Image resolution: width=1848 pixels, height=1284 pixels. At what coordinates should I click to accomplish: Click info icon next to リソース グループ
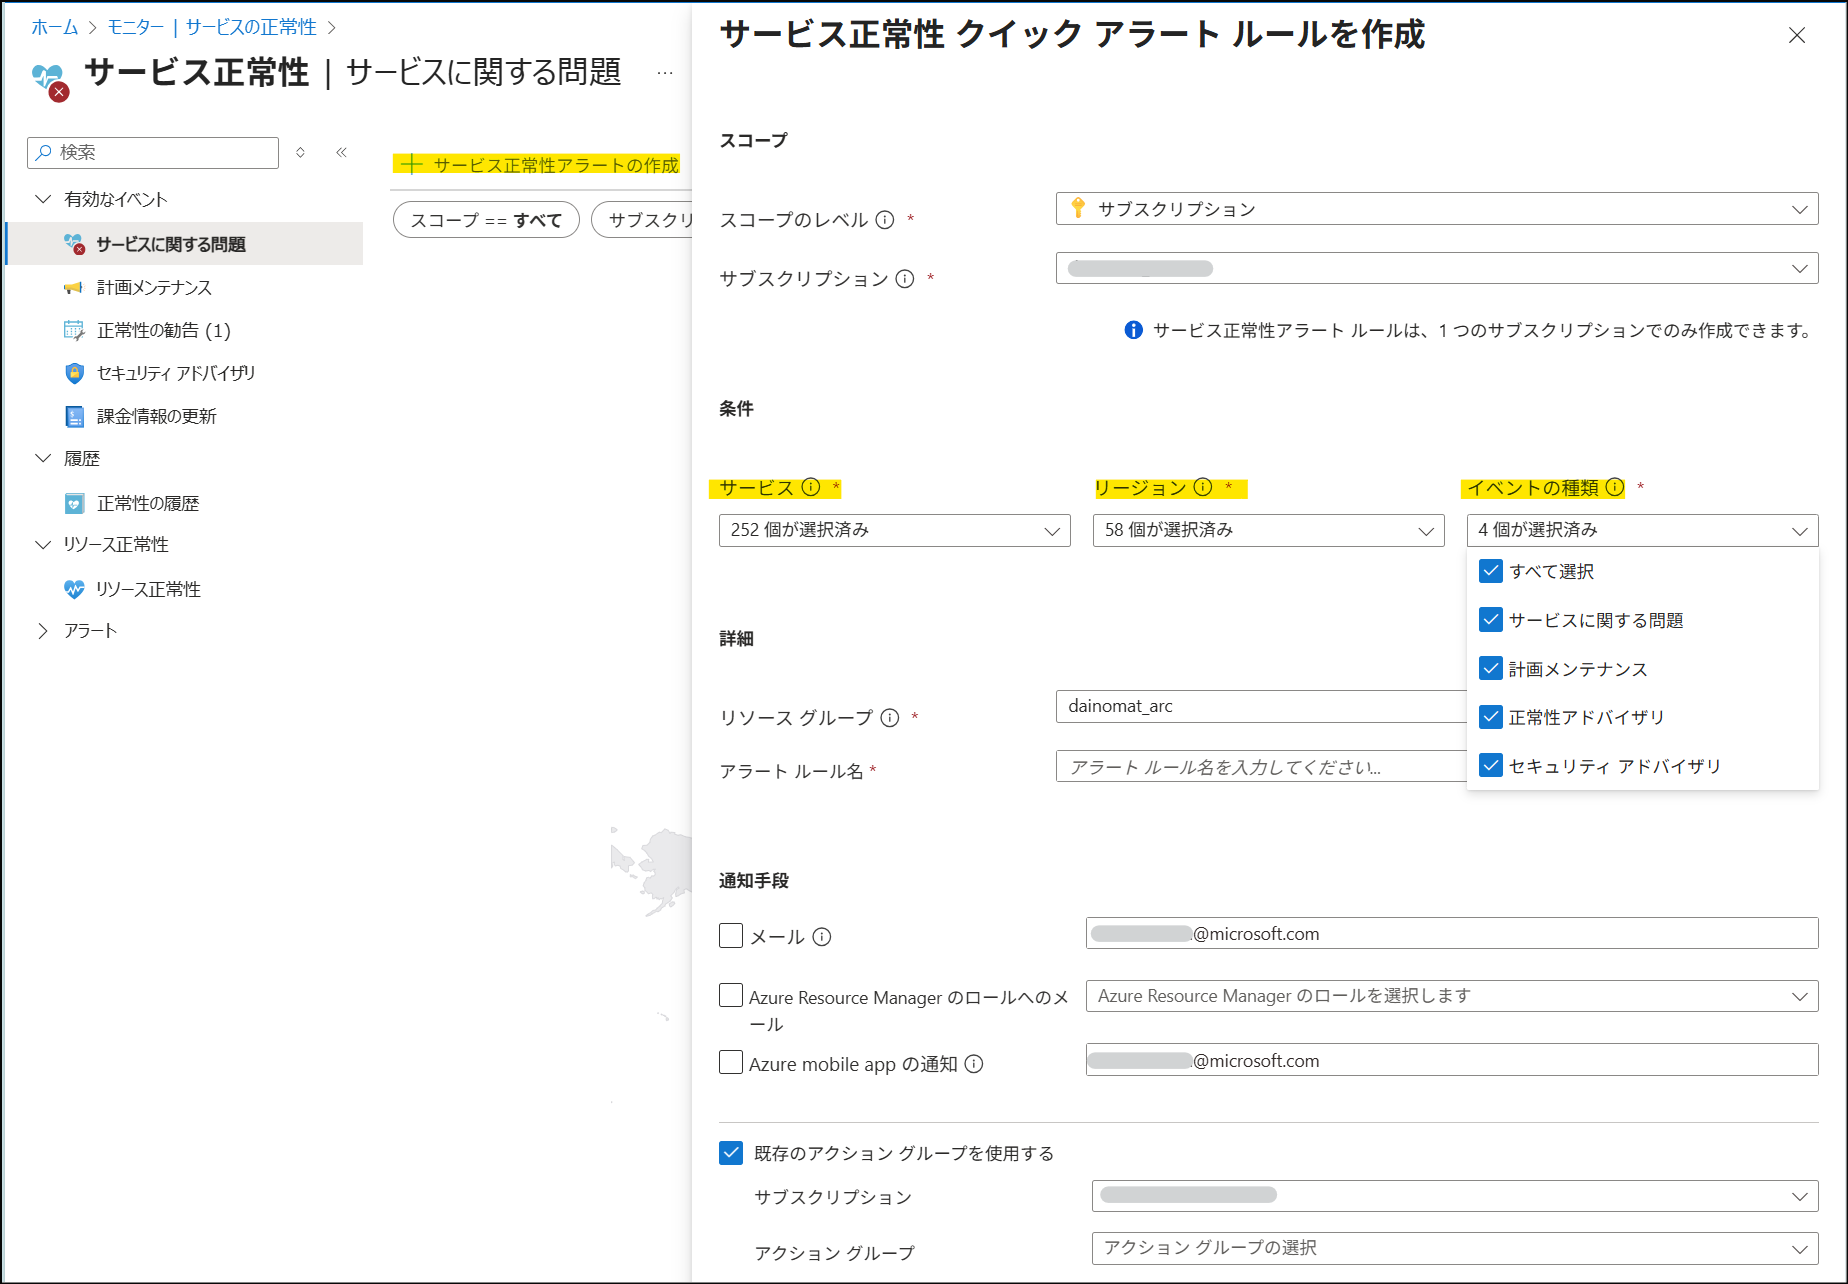pos(890,718)
